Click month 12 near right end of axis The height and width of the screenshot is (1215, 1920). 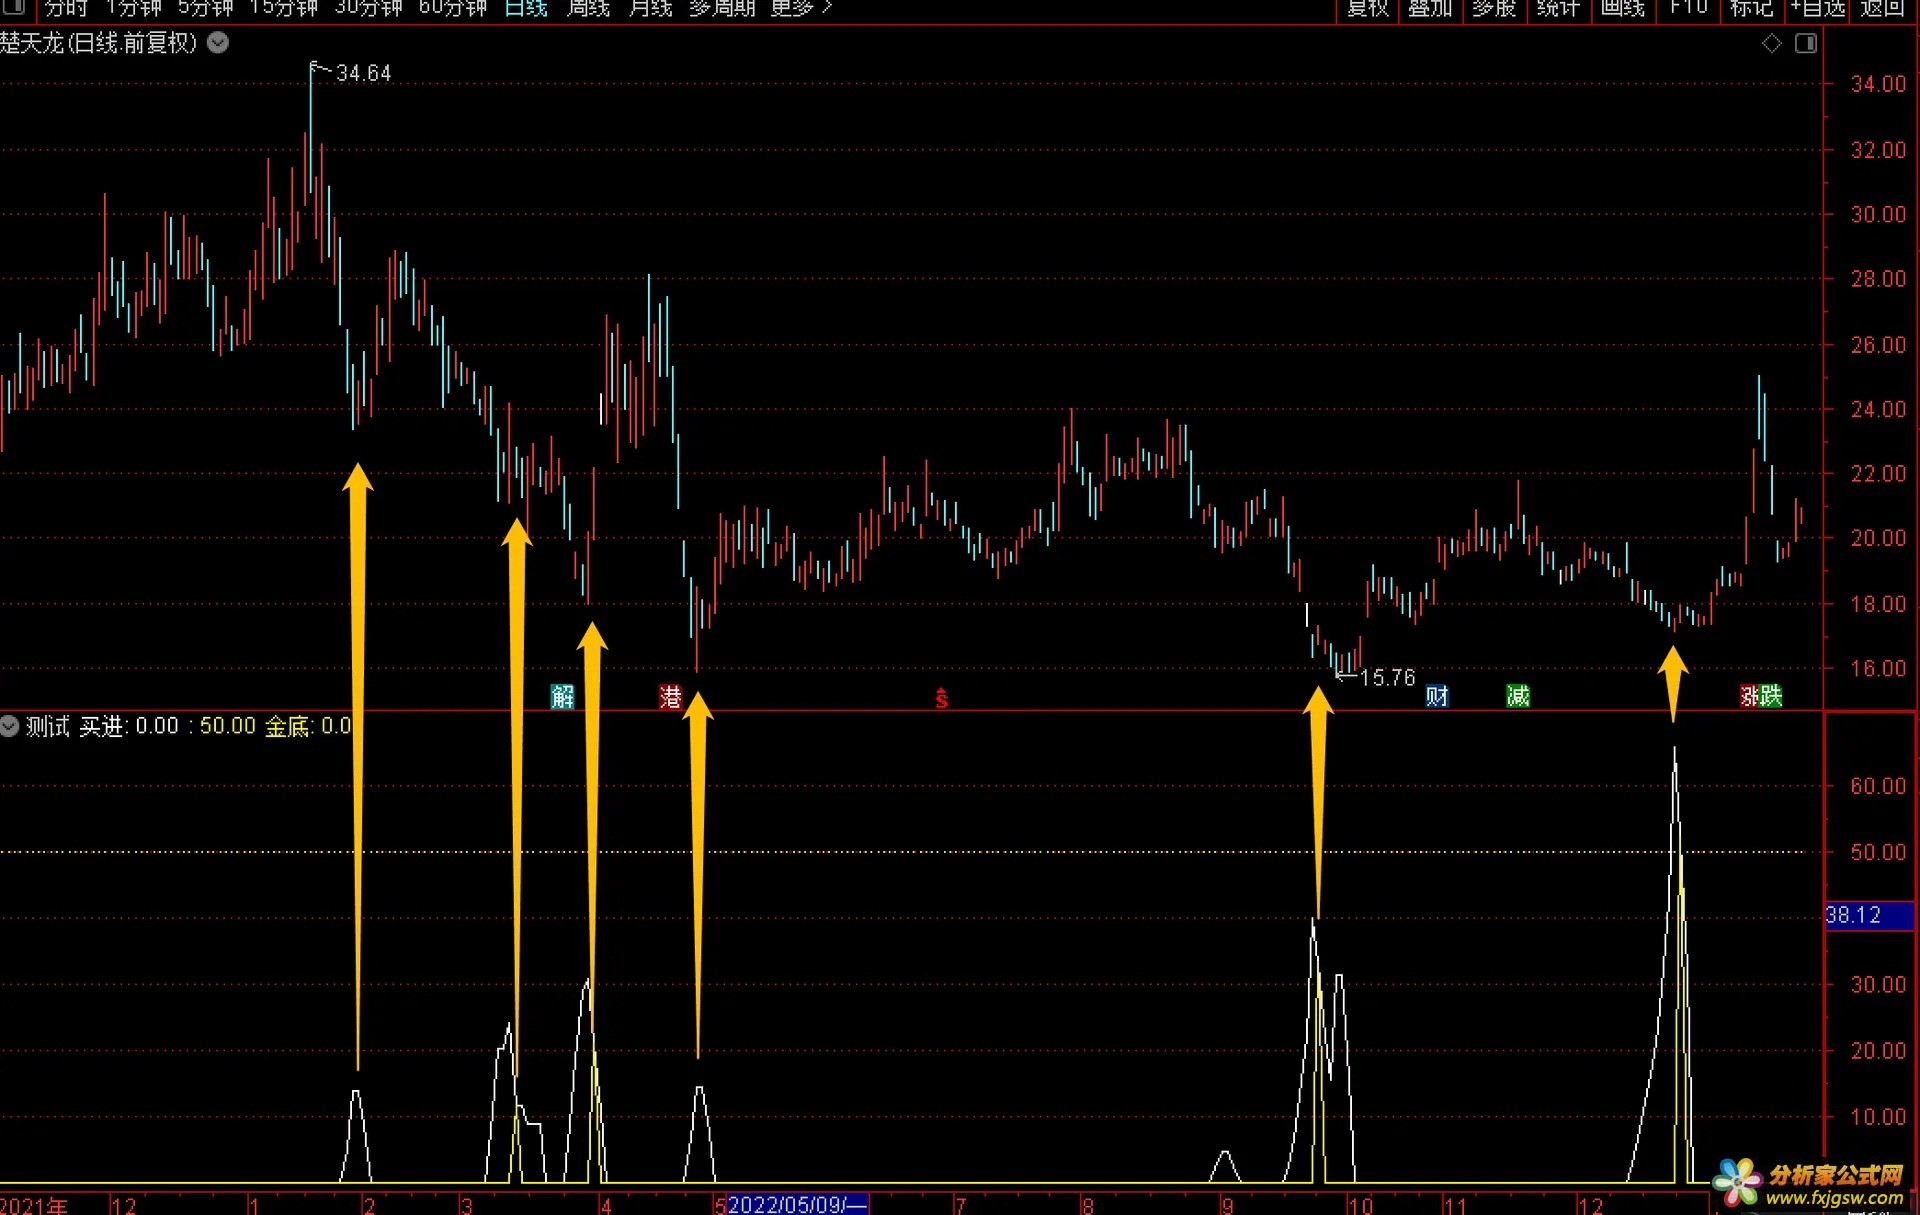click(1591, 1205)
